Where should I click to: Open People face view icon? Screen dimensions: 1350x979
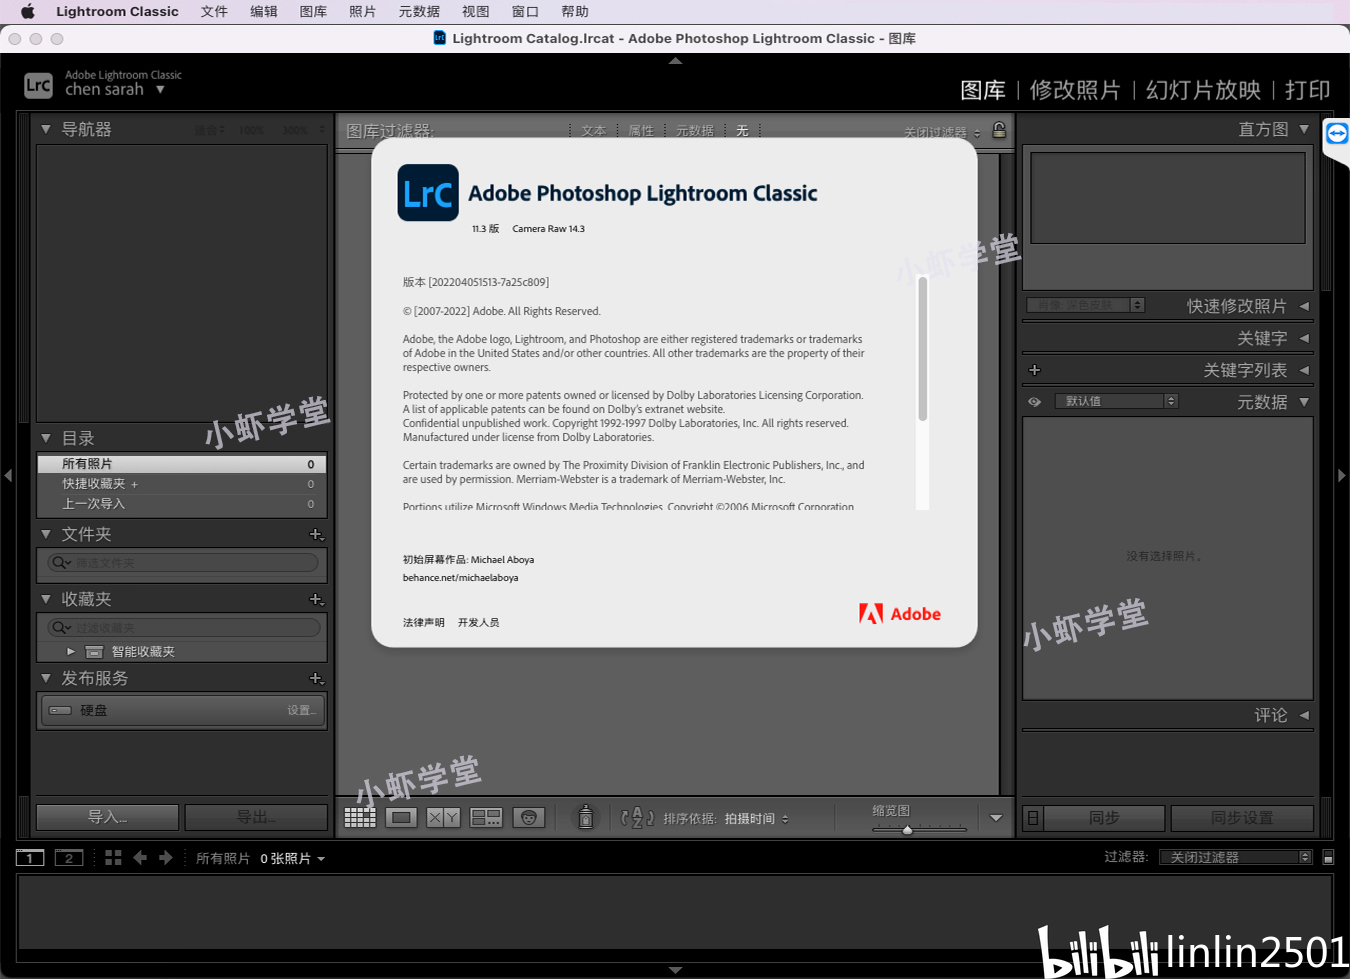point(529,818)
